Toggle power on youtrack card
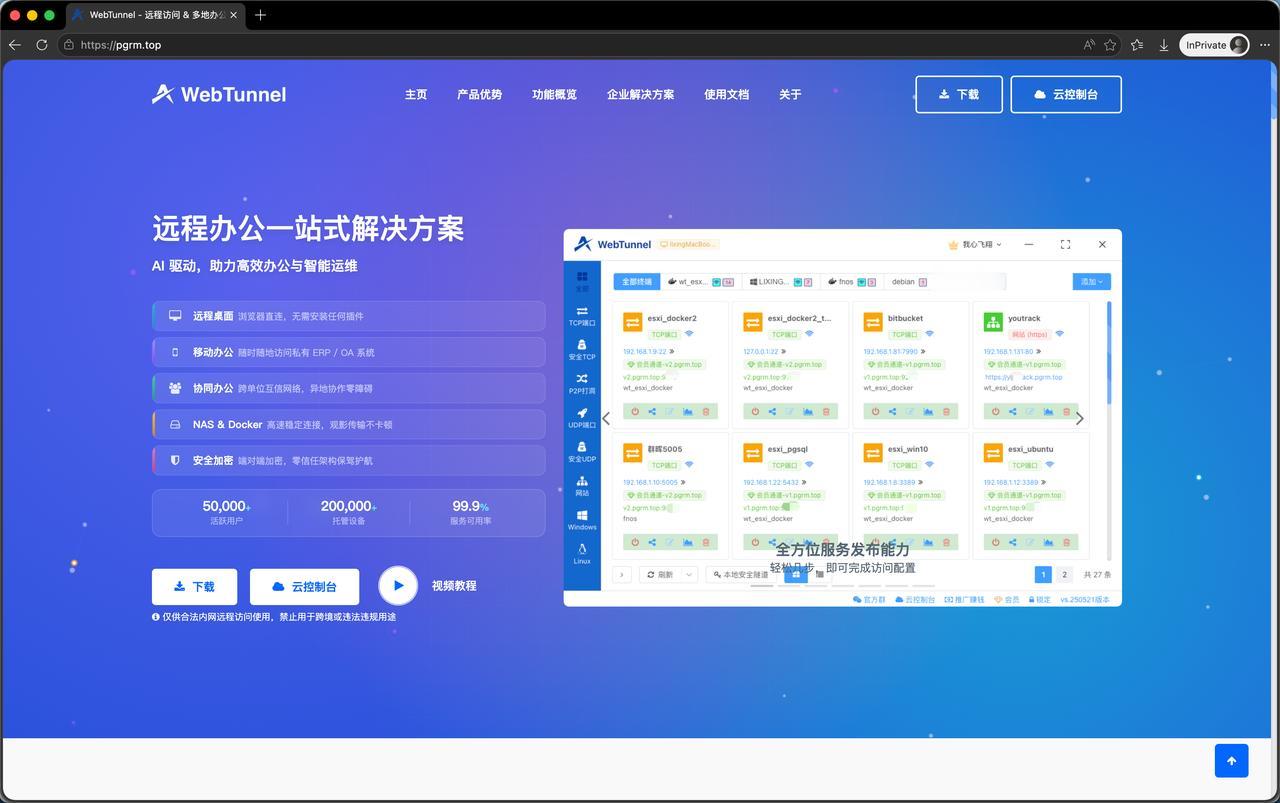Screen dimensions: 1280x803 coord(994,412)
